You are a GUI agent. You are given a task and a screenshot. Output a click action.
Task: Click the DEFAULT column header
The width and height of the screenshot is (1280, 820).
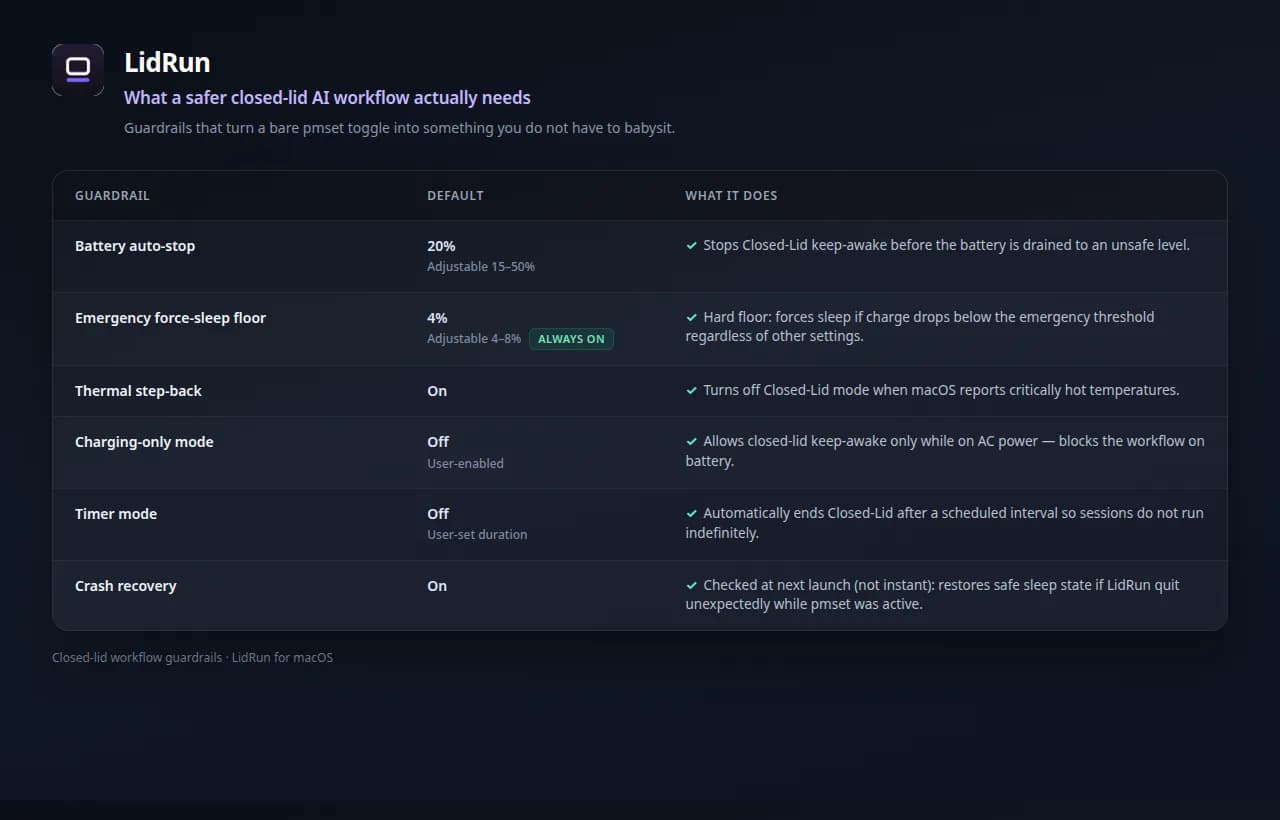(455, 196)
